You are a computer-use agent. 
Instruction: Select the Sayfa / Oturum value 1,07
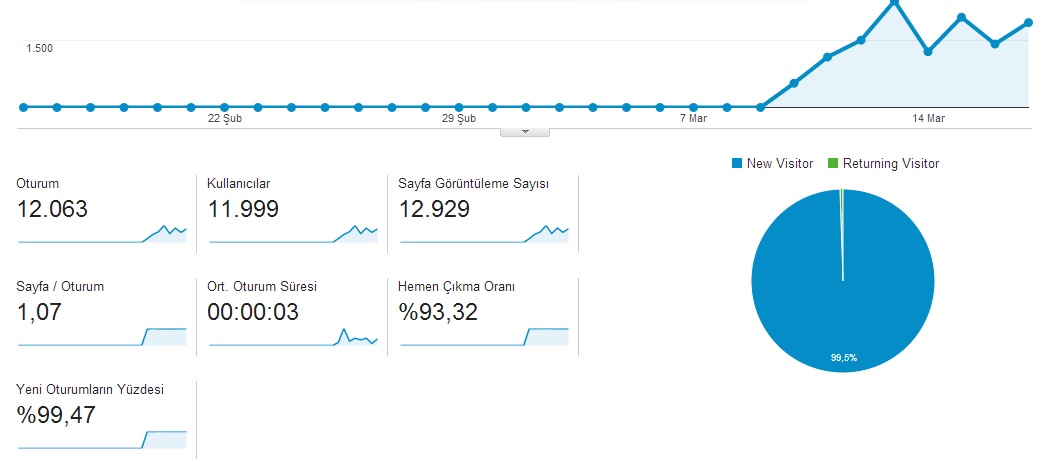click(x=40, y=312)
